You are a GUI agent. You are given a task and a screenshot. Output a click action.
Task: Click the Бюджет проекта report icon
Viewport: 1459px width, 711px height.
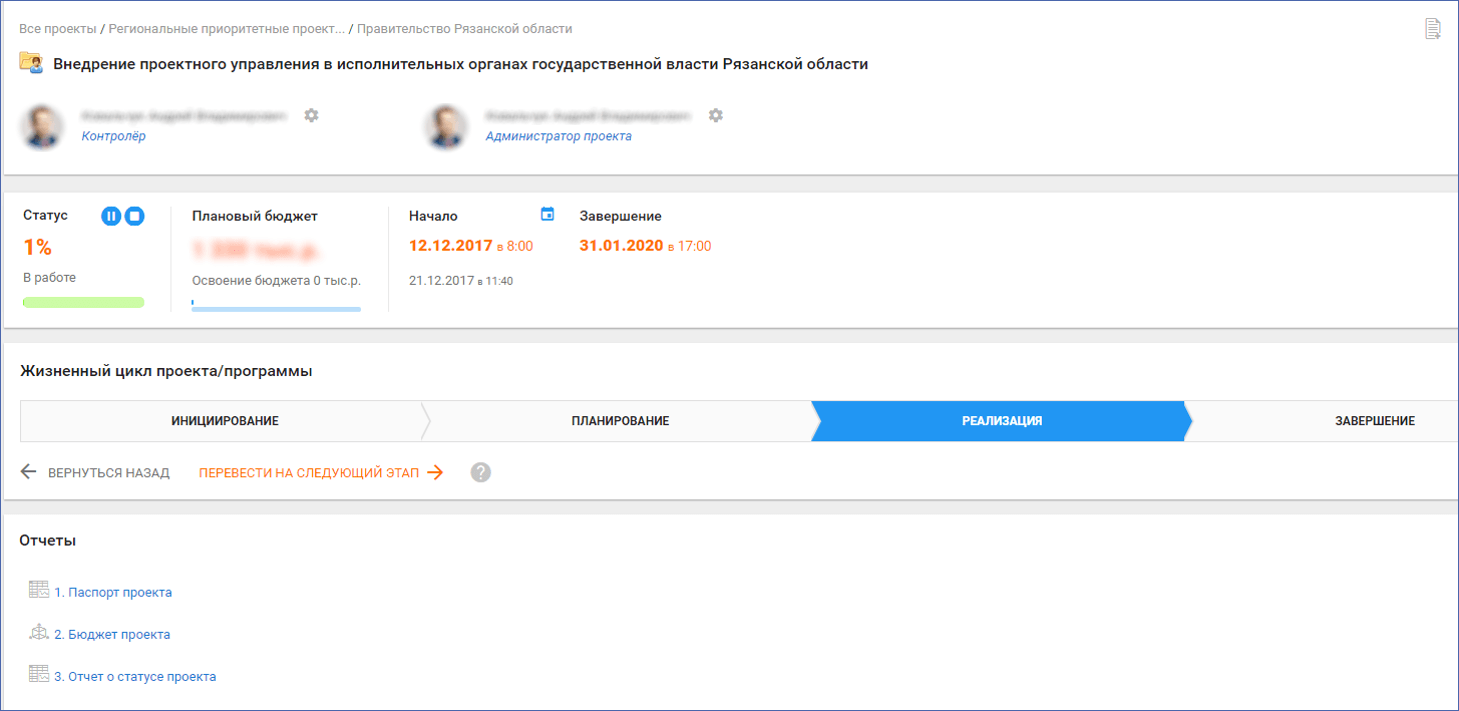(x=39, y=633)
